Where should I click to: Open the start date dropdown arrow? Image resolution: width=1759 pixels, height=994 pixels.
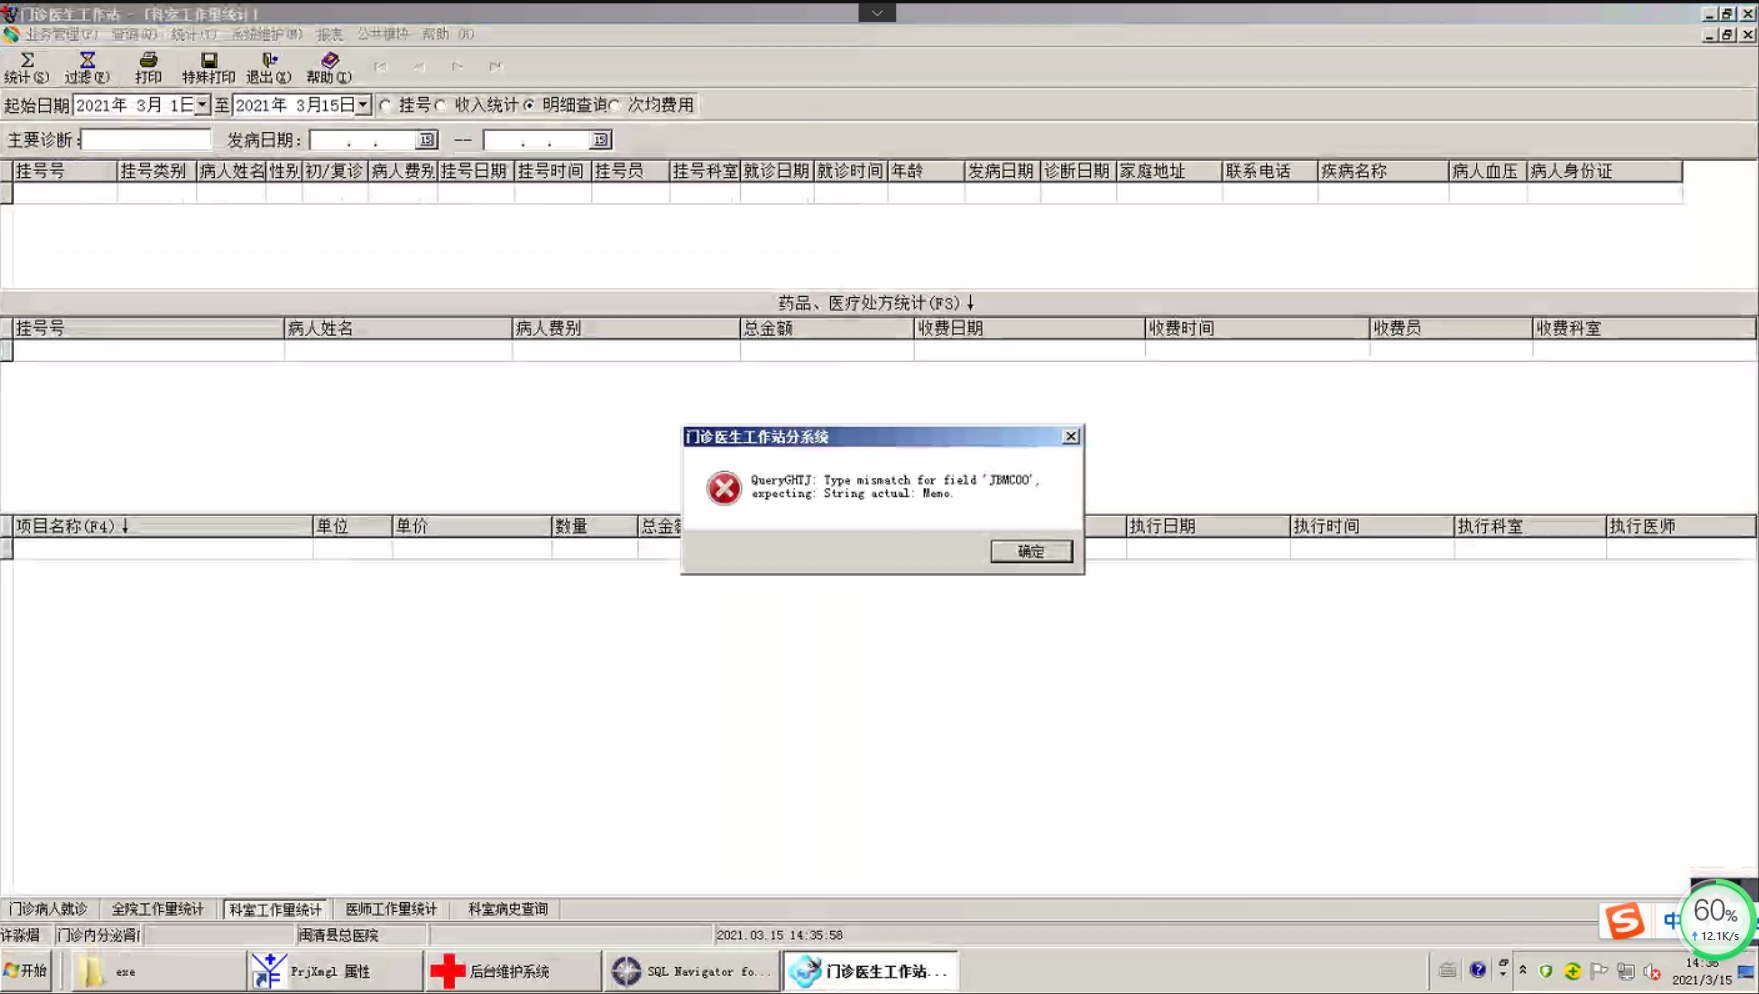coord(202,105)
